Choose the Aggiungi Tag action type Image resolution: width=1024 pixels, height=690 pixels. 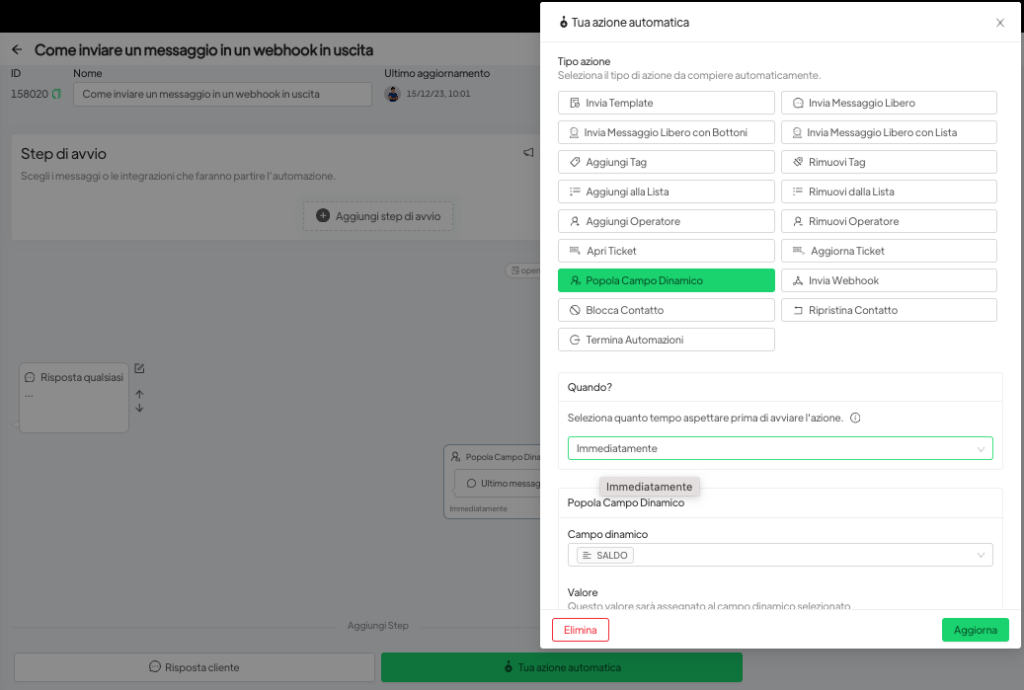(666, 162)
